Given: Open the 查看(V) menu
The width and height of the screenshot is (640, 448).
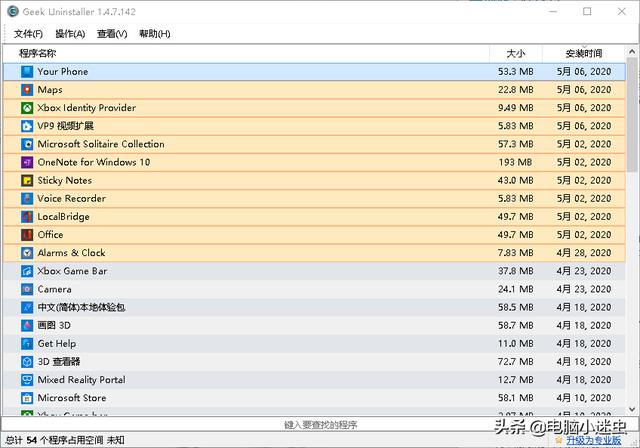Looking at the screenshot, I should coord(112,34).
